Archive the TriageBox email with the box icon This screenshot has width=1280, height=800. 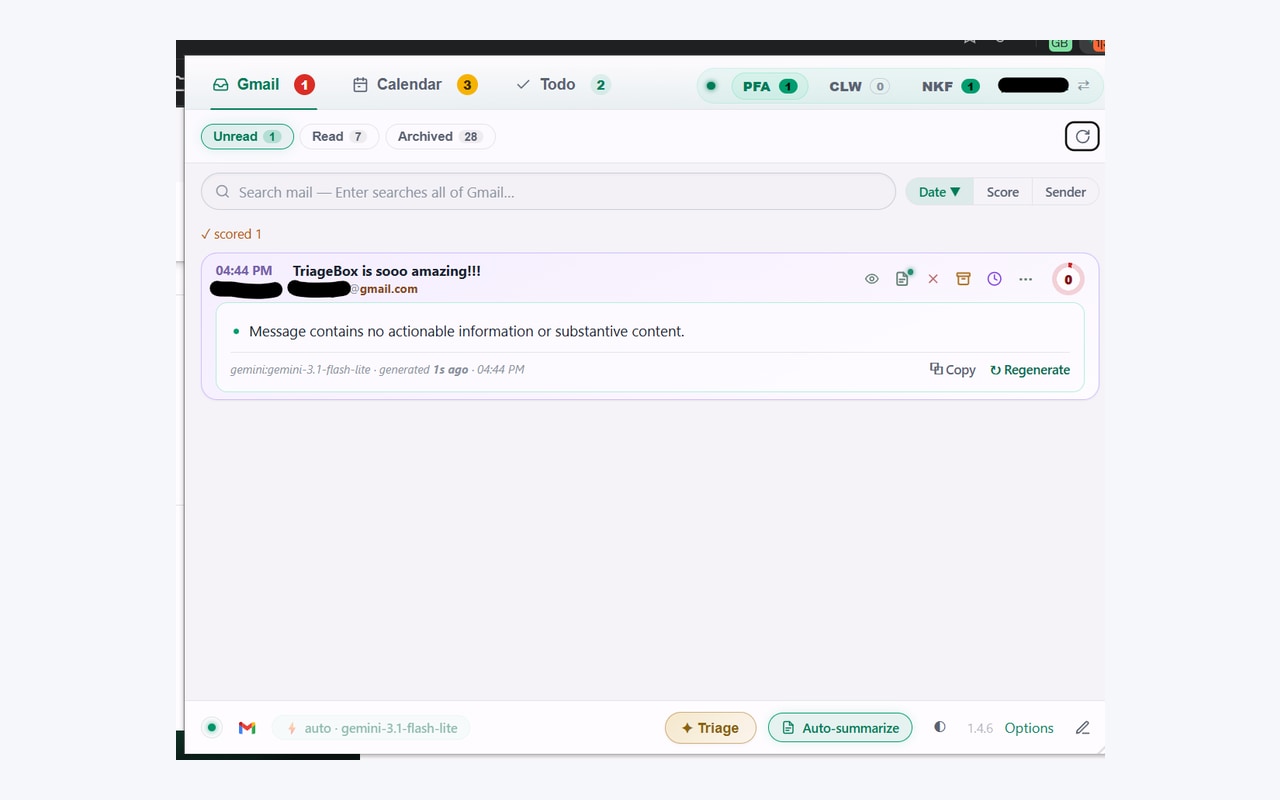(963, 279)
